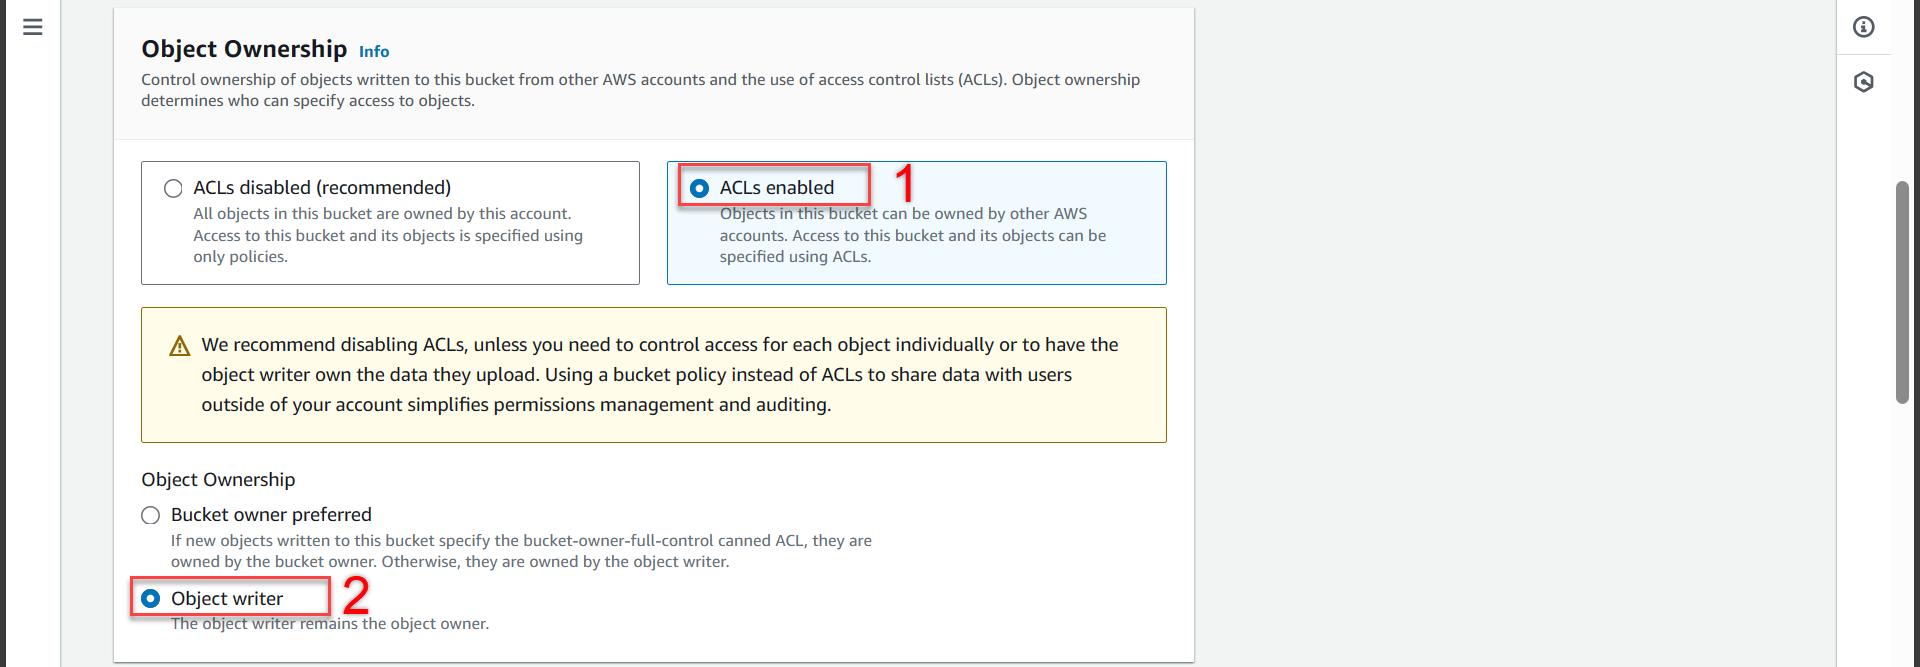
Task: Select the ACLs disabled (recommended) radio button
Action: coord(174,188)
